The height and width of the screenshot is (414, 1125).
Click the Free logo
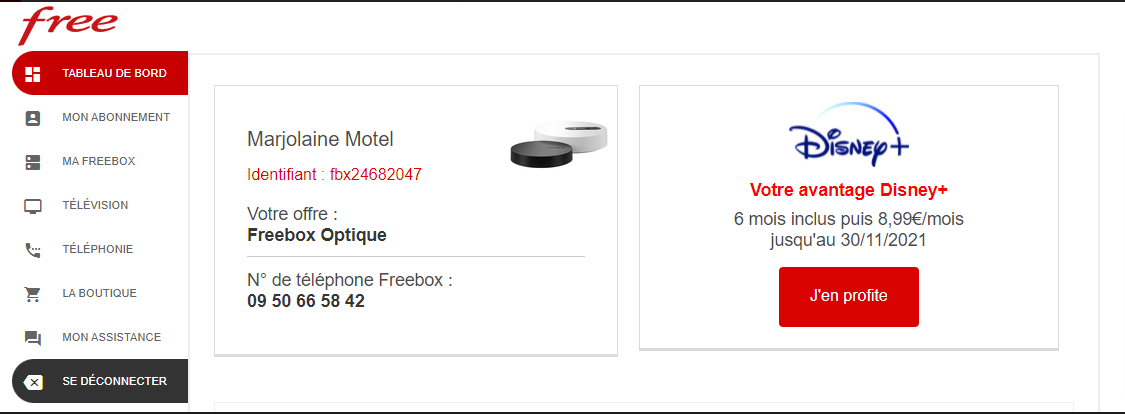tap(68, 25)
